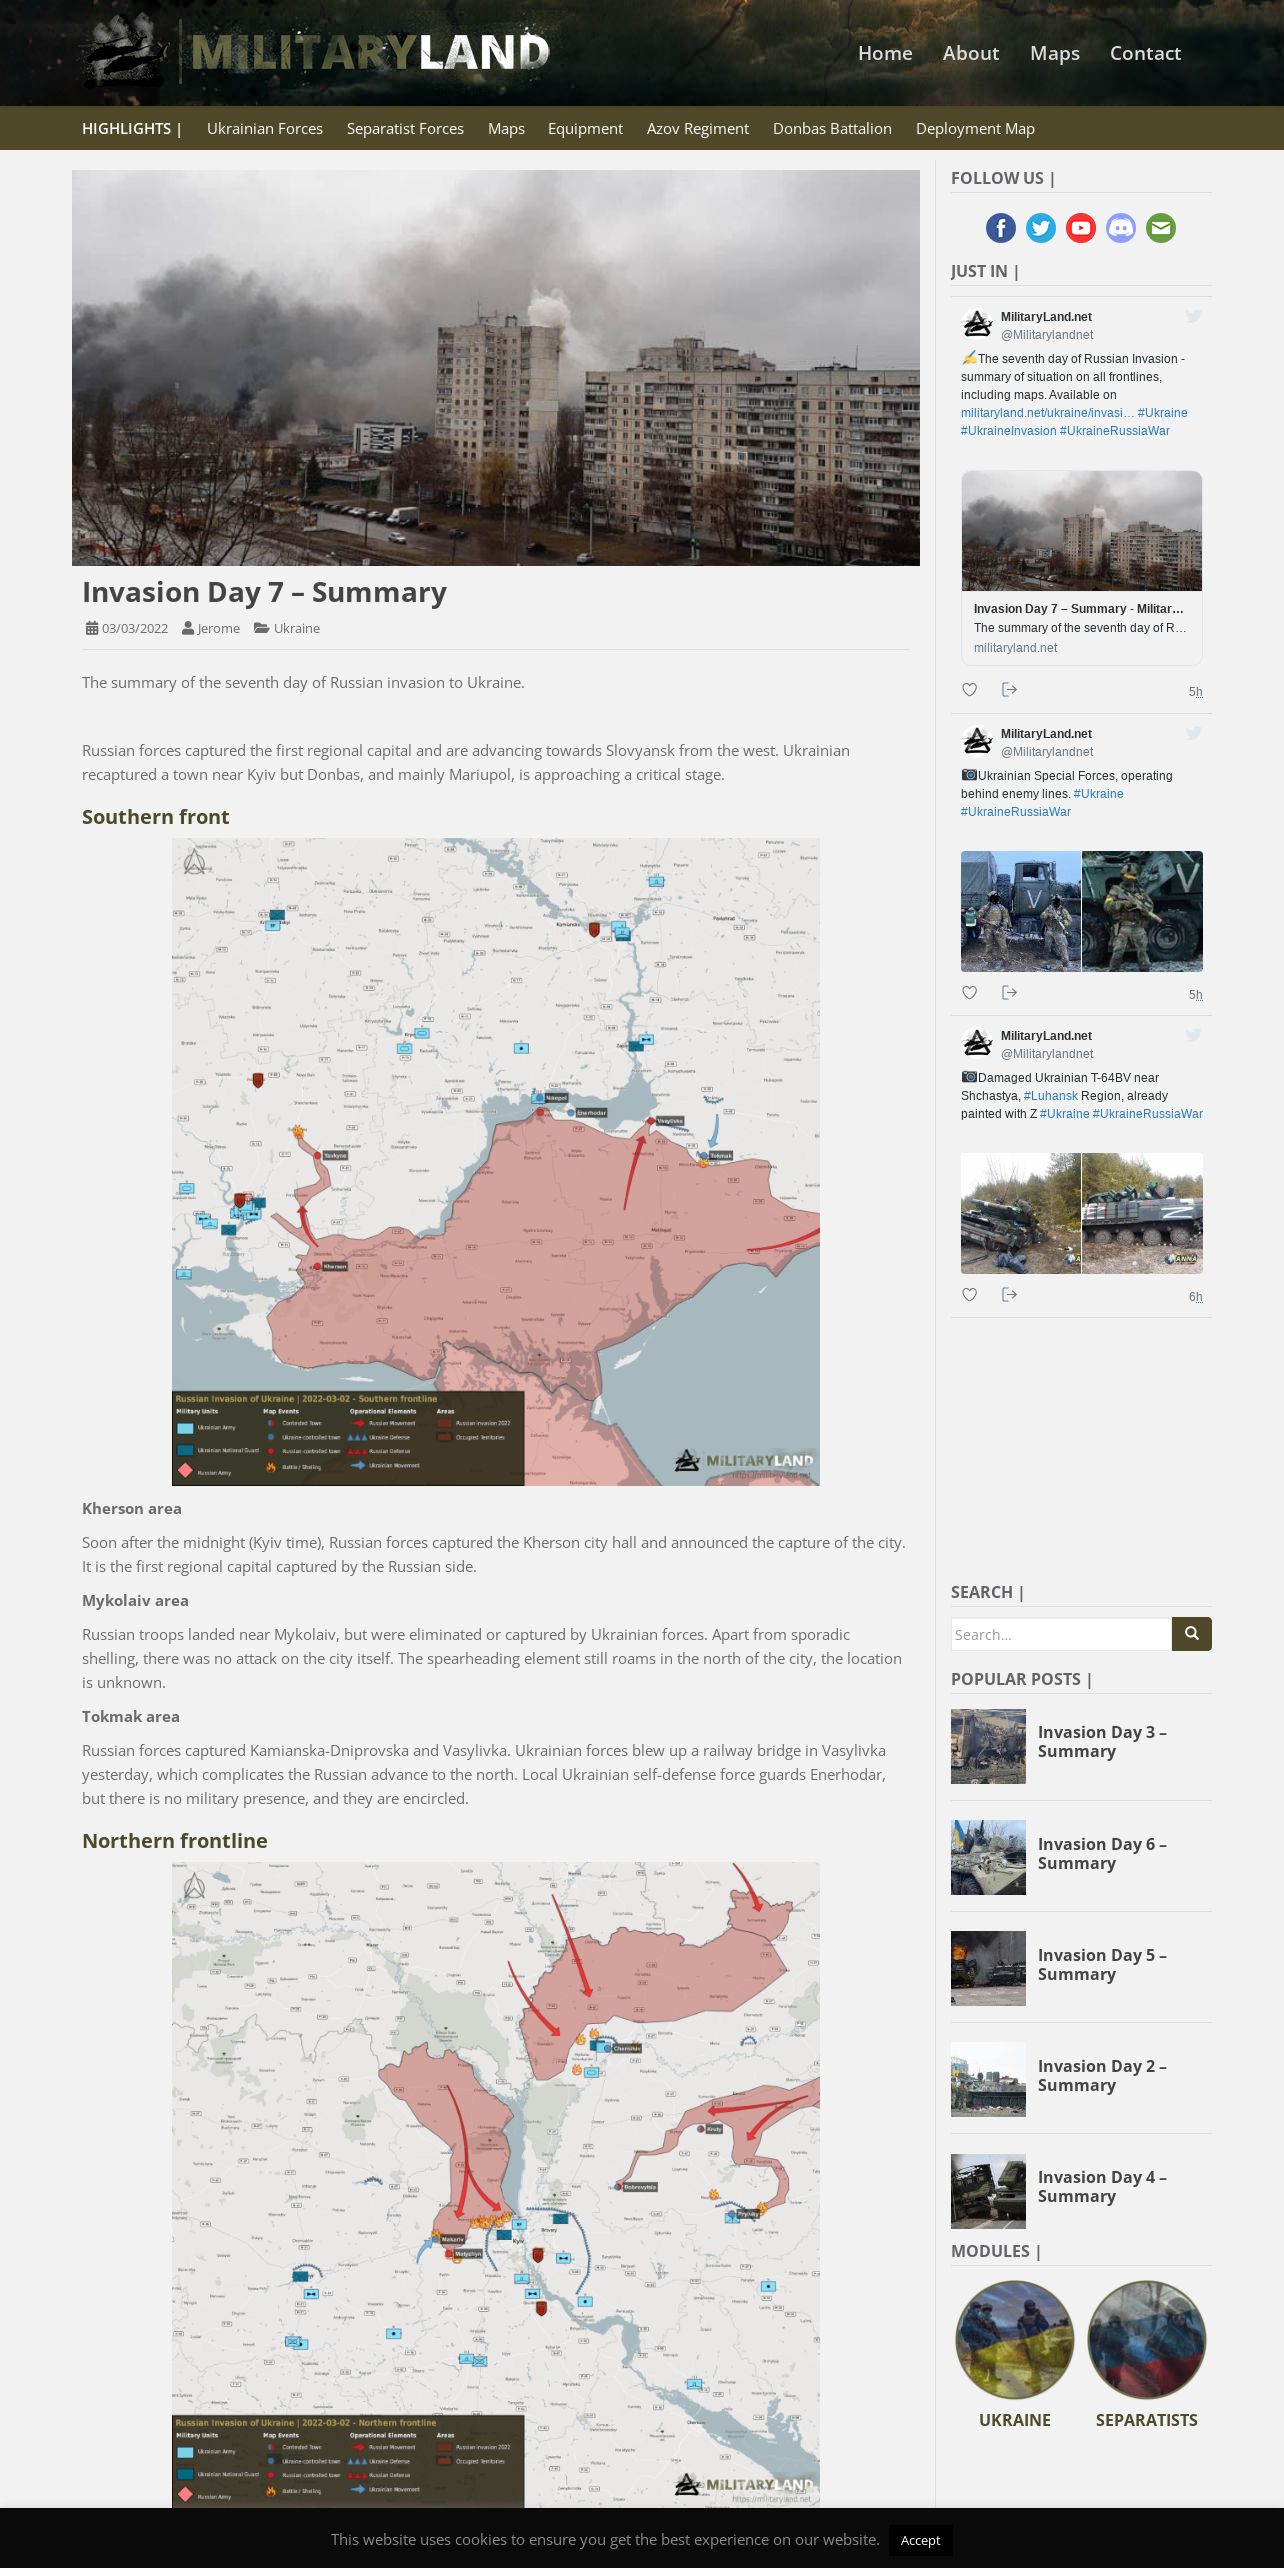
Task: Open the Invasion Day 2 thumbnail image
Action: 988,2079
